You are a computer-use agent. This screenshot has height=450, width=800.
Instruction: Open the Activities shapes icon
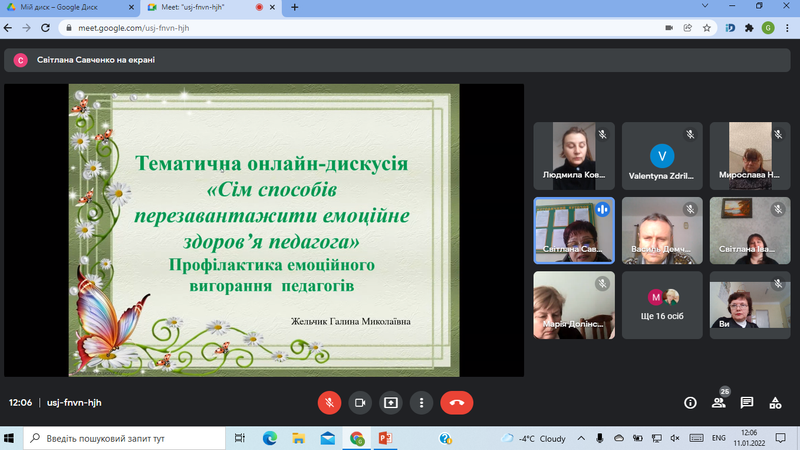coord(776,403)
